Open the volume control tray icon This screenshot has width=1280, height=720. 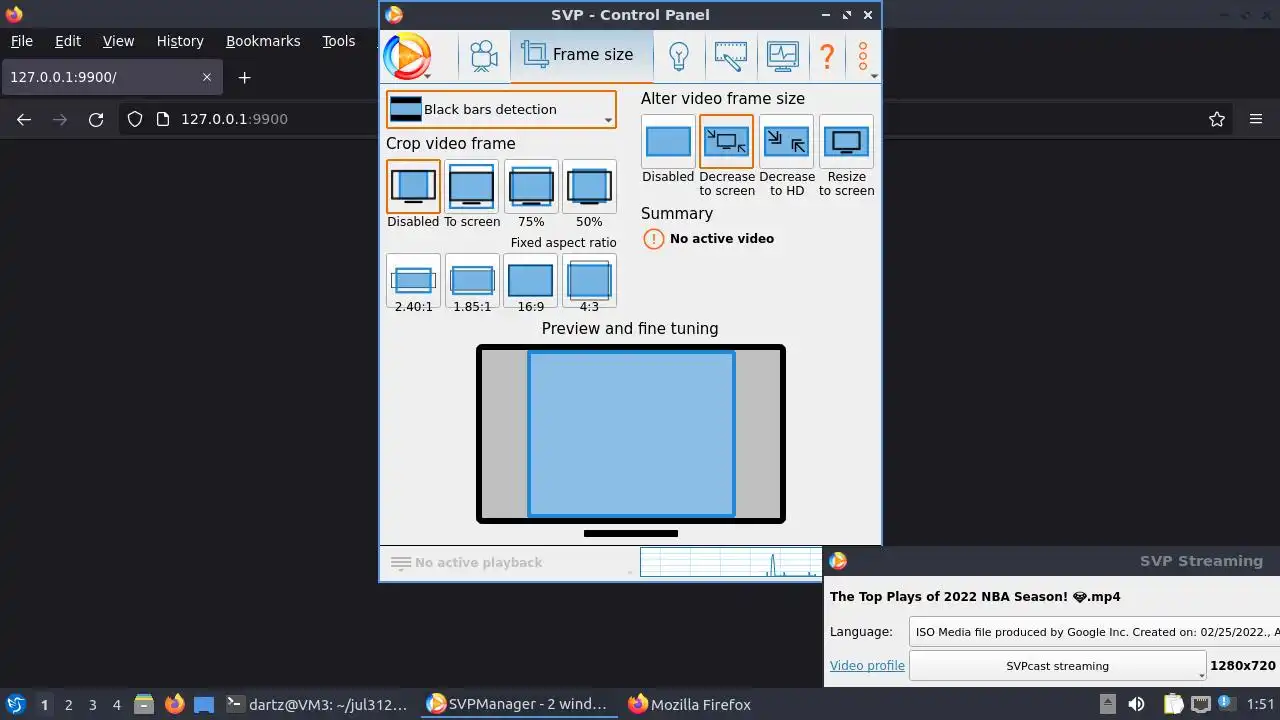point(1136,704)
